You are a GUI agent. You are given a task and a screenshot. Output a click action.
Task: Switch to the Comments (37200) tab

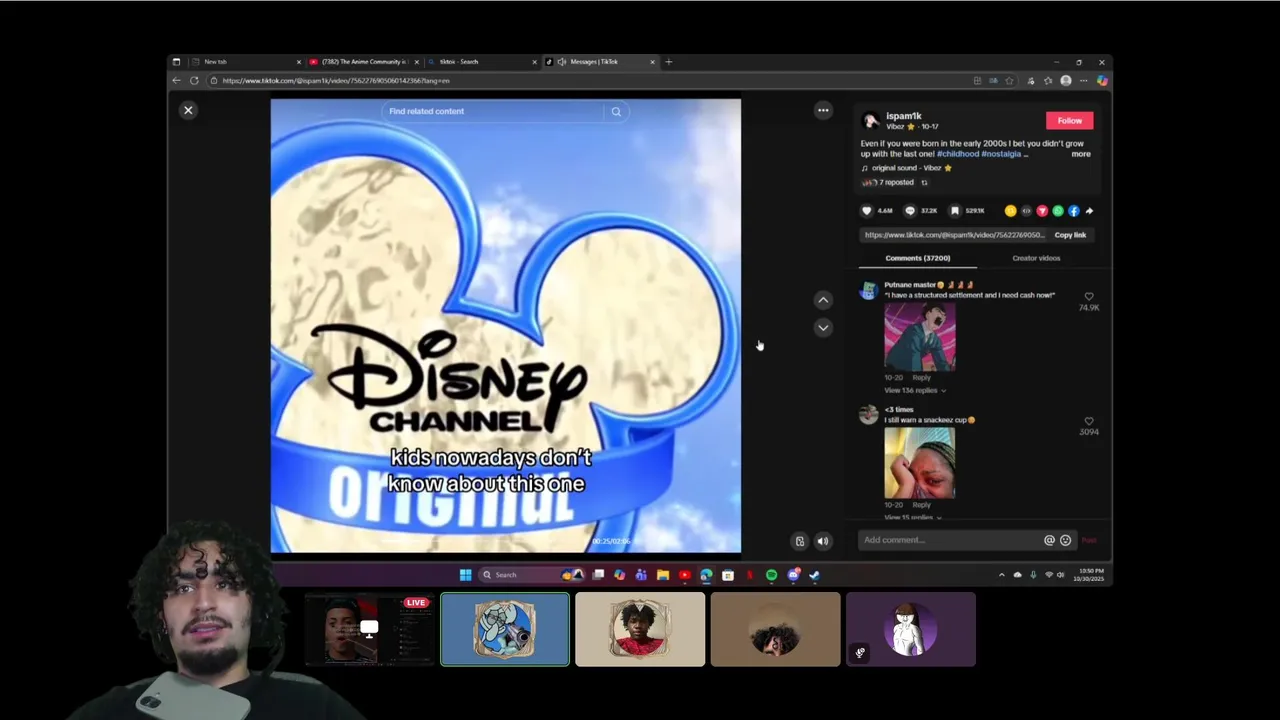point(917,258)
